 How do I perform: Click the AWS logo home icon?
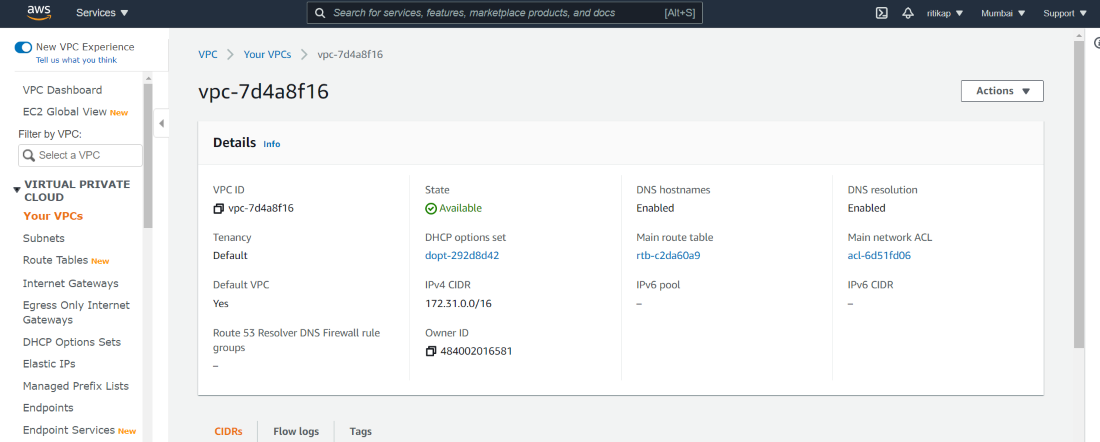click(x=39, y=13)
